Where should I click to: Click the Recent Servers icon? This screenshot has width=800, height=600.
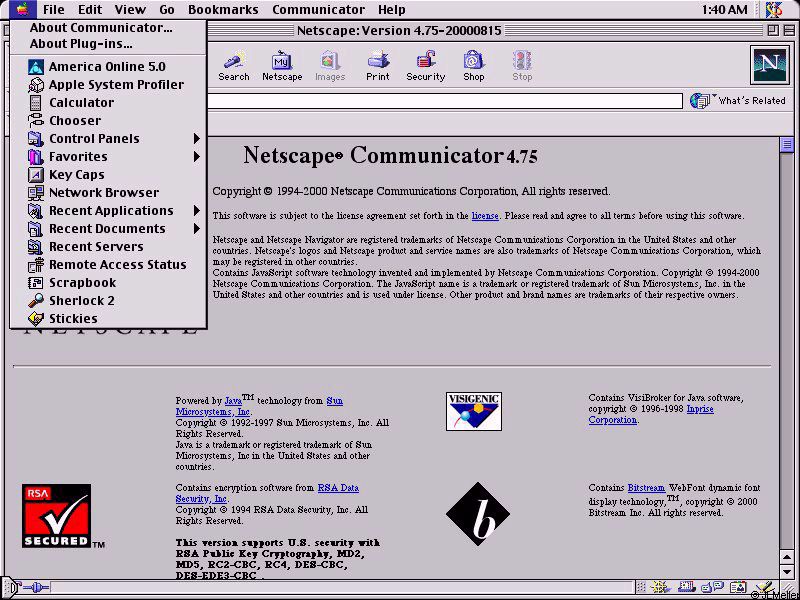click(x=36, y=247)
